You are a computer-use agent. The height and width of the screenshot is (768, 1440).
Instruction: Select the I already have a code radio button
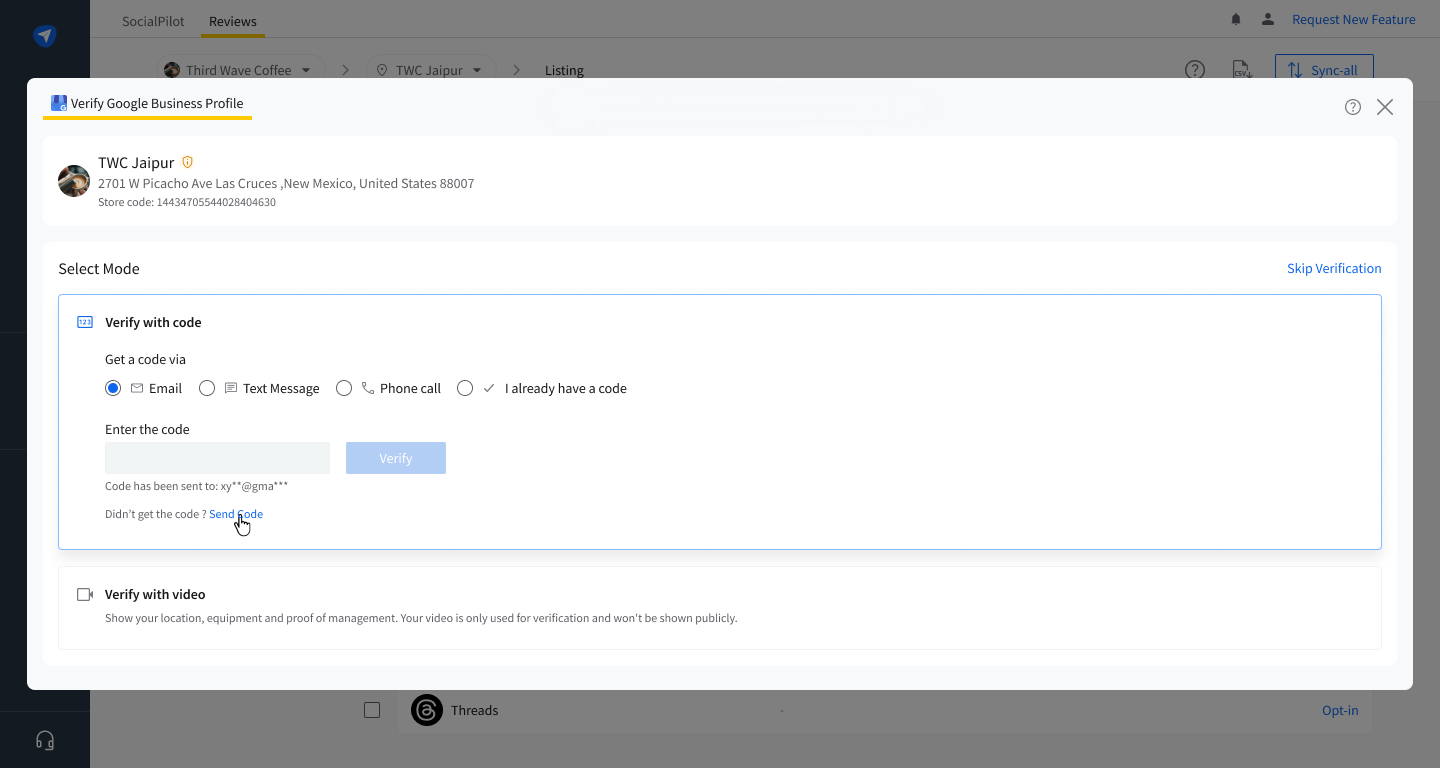click(465, 388)
